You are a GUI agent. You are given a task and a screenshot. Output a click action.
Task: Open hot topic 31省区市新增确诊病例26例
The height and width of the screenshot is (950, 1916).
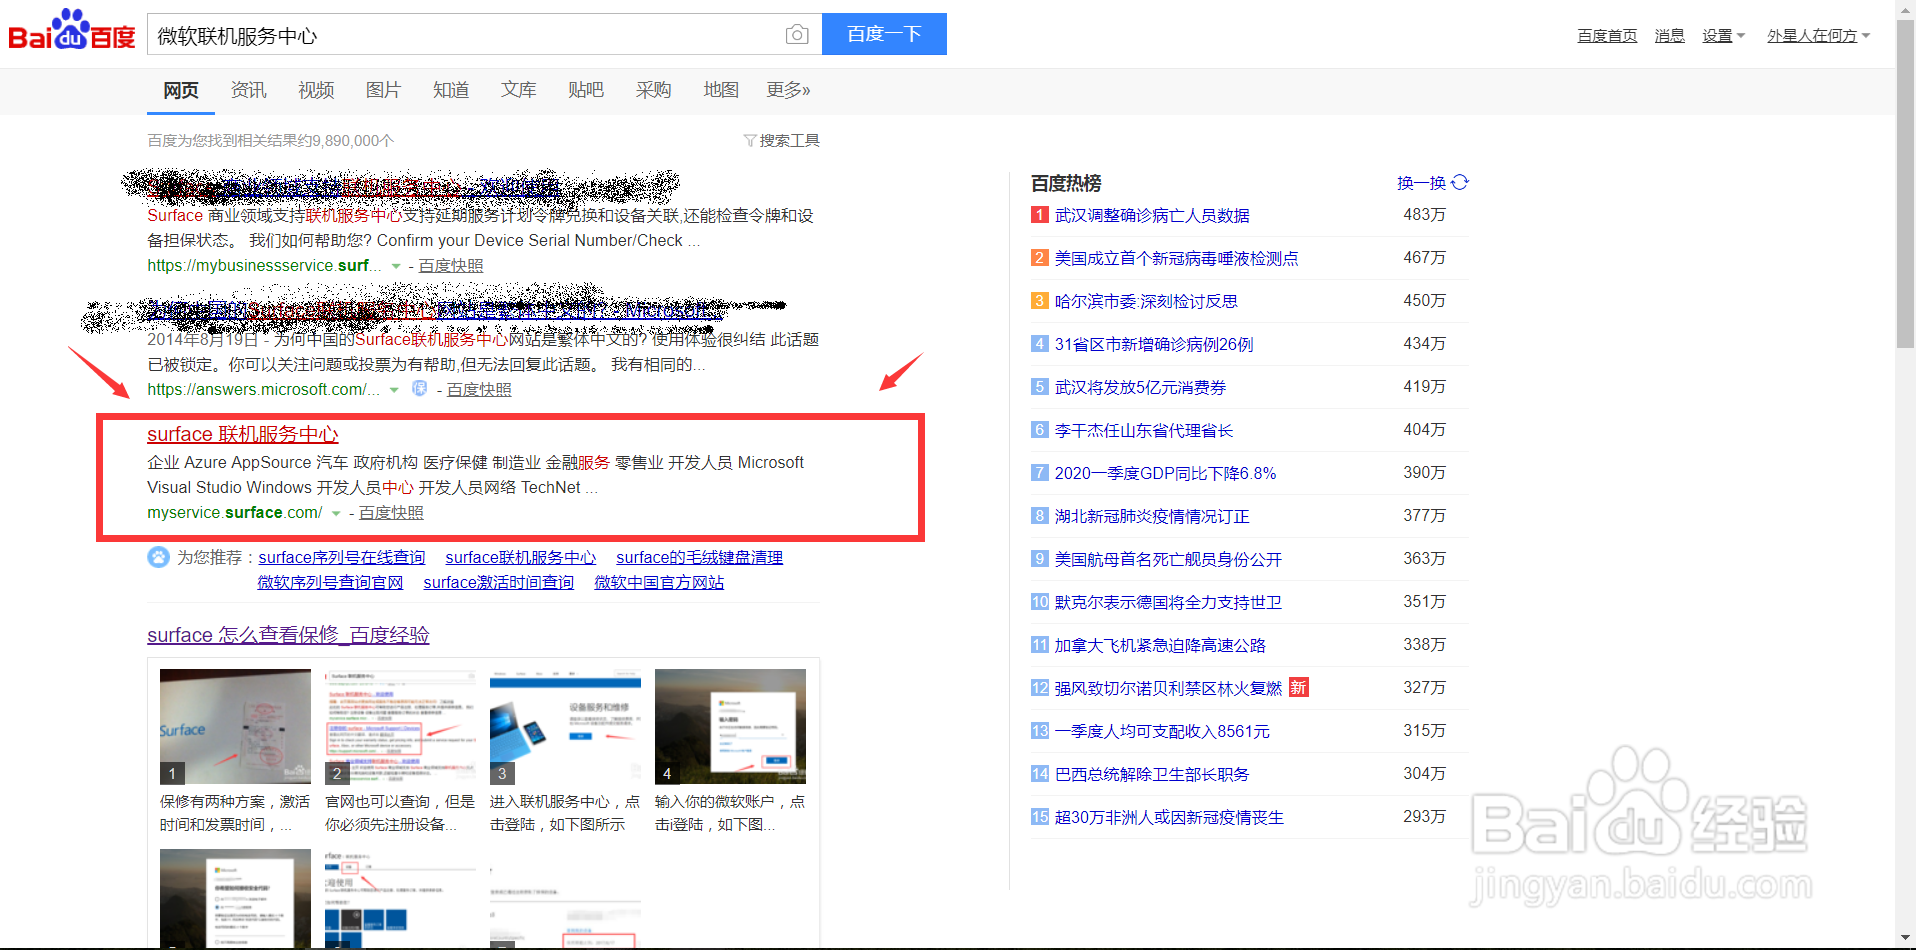point(1154,344)
